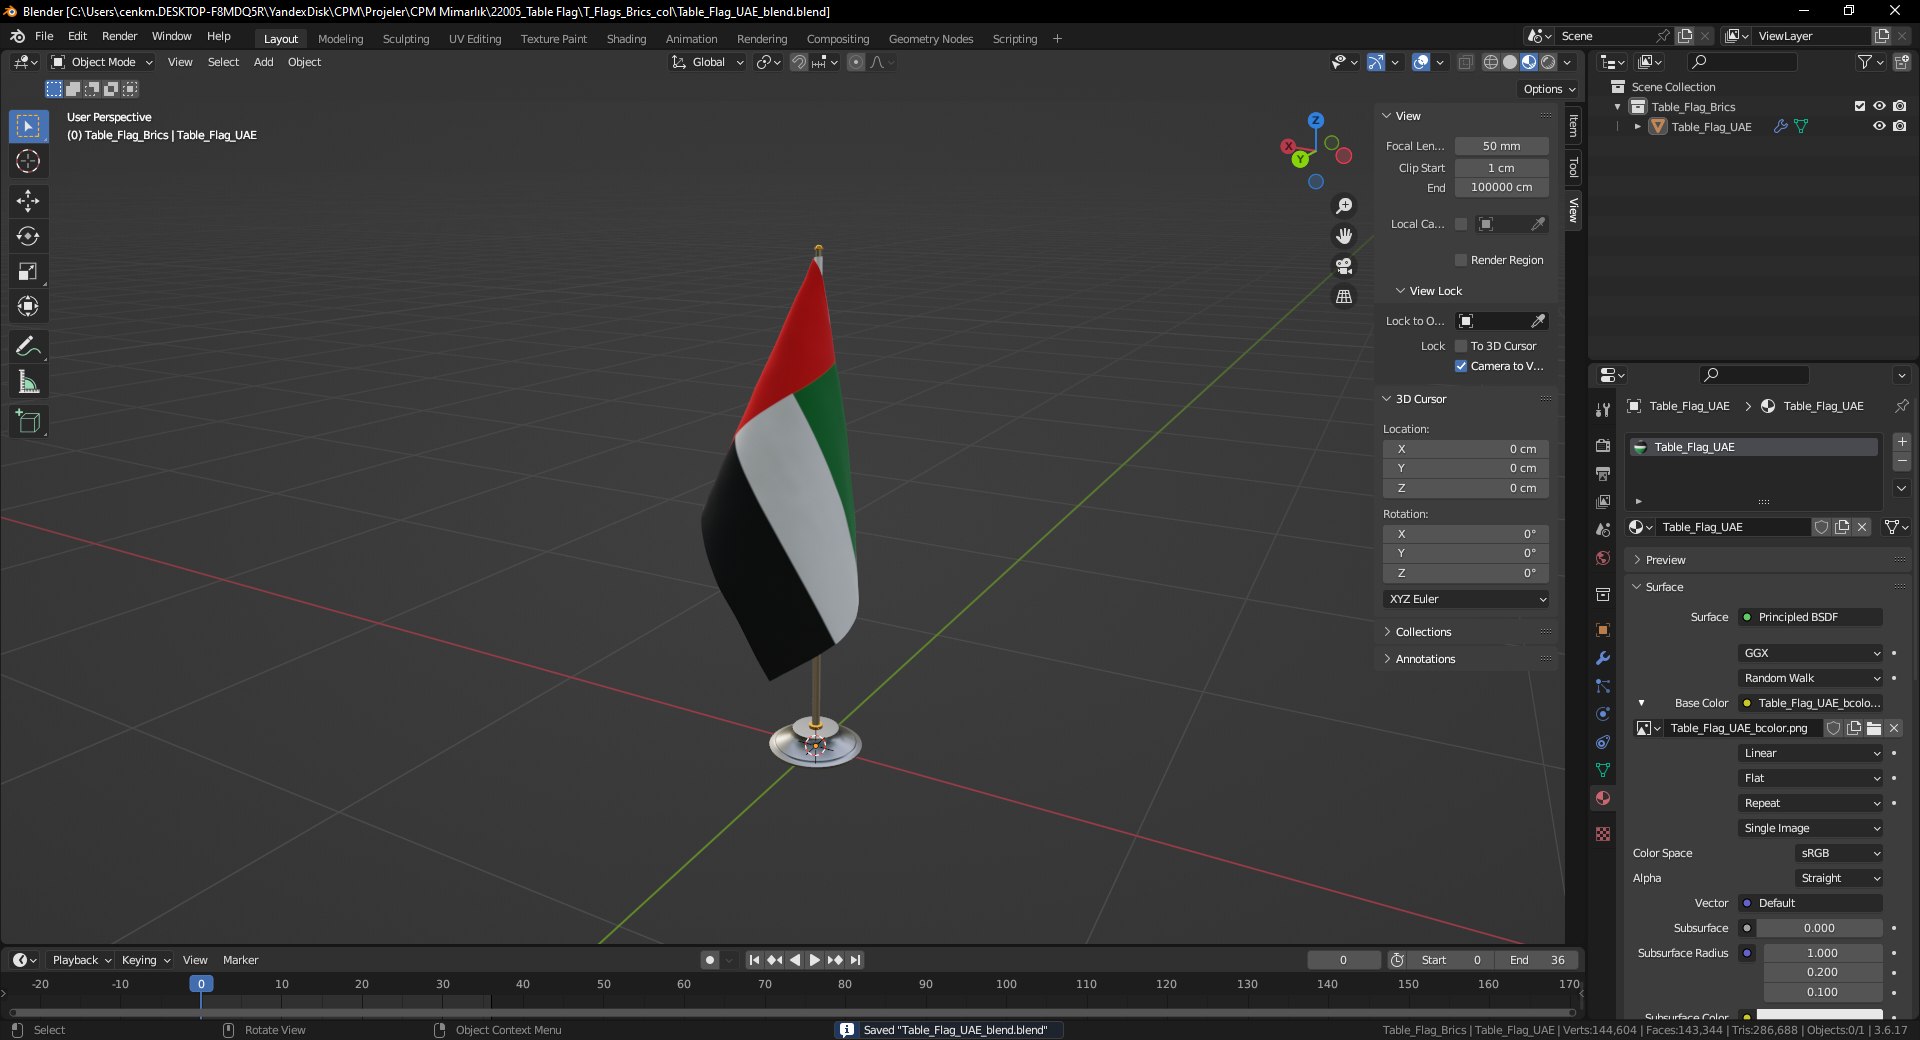Click Subsurface Color swatch
The width and height of the screenshot is (1920, 1040).
pyautogui.click(x=1820, y=1016)
